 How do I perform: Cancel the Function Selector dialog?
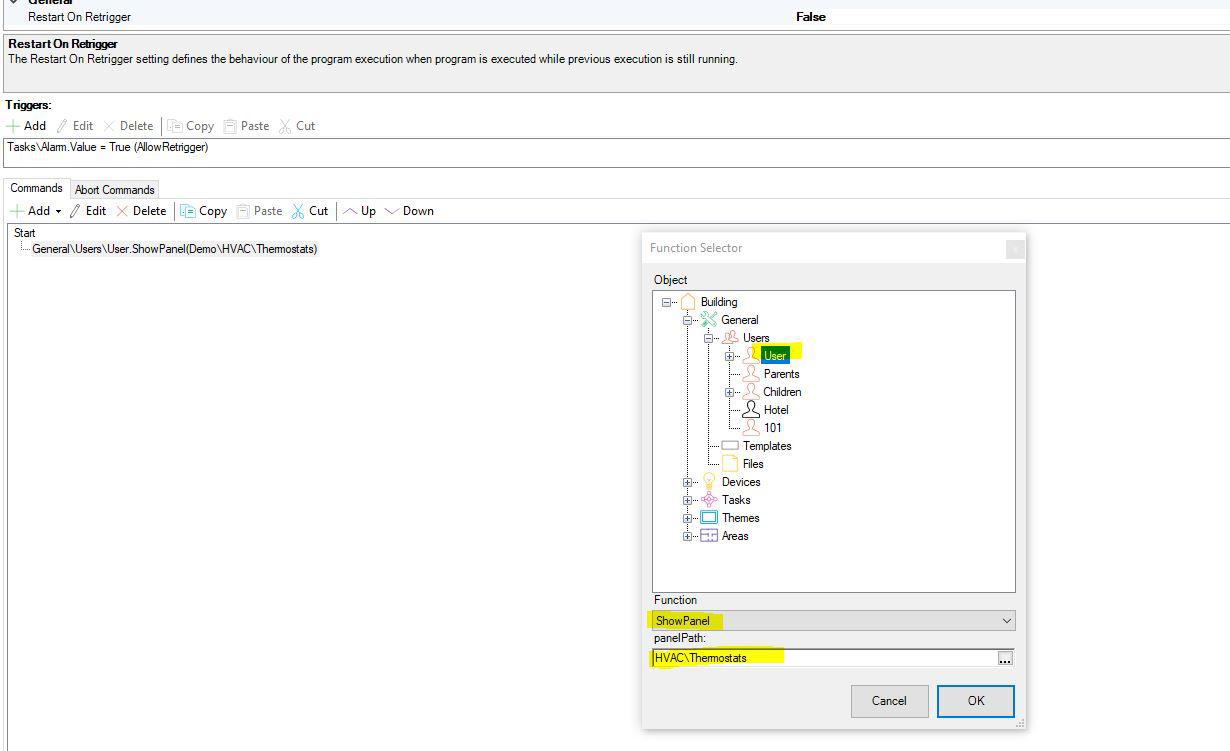pyautogui.click(x=889, y=701)
